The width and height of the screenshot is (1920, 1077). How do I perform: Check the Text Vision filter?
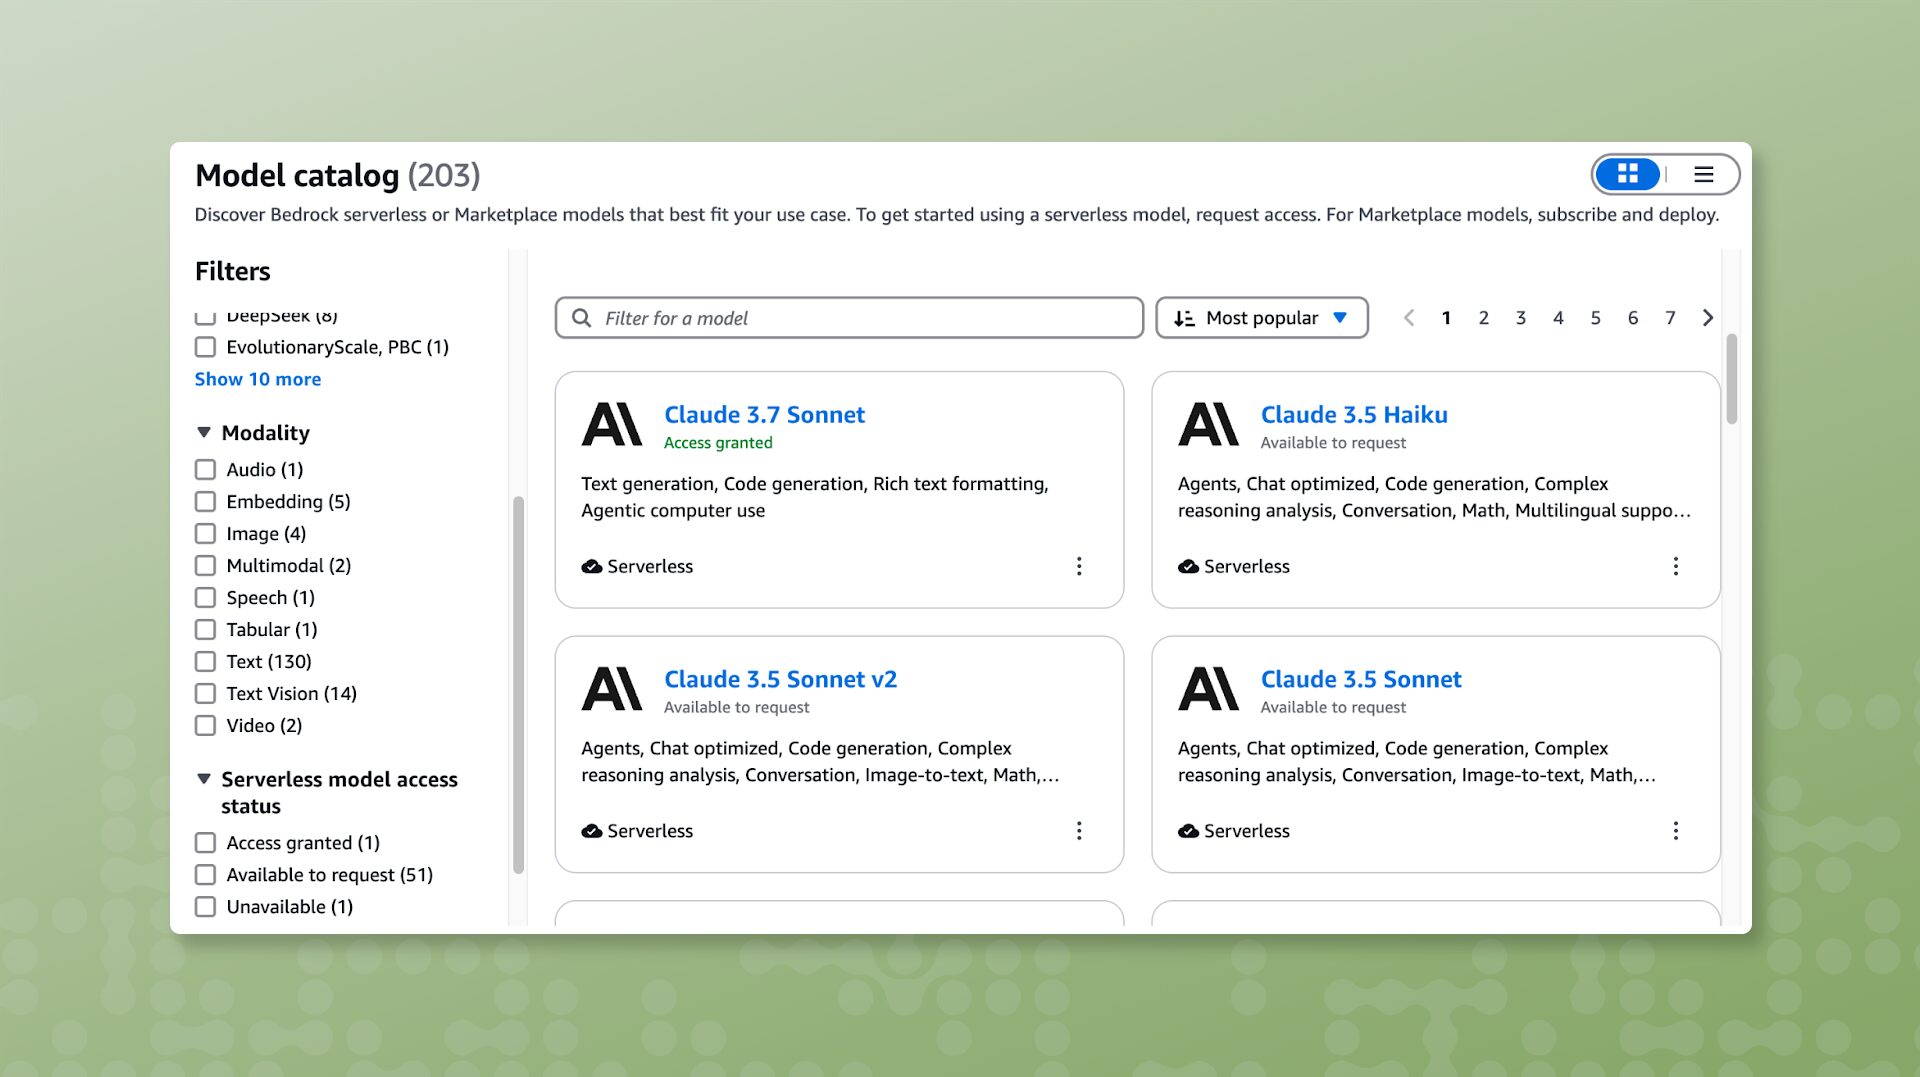pyautogui.click(x=205, y=694)
